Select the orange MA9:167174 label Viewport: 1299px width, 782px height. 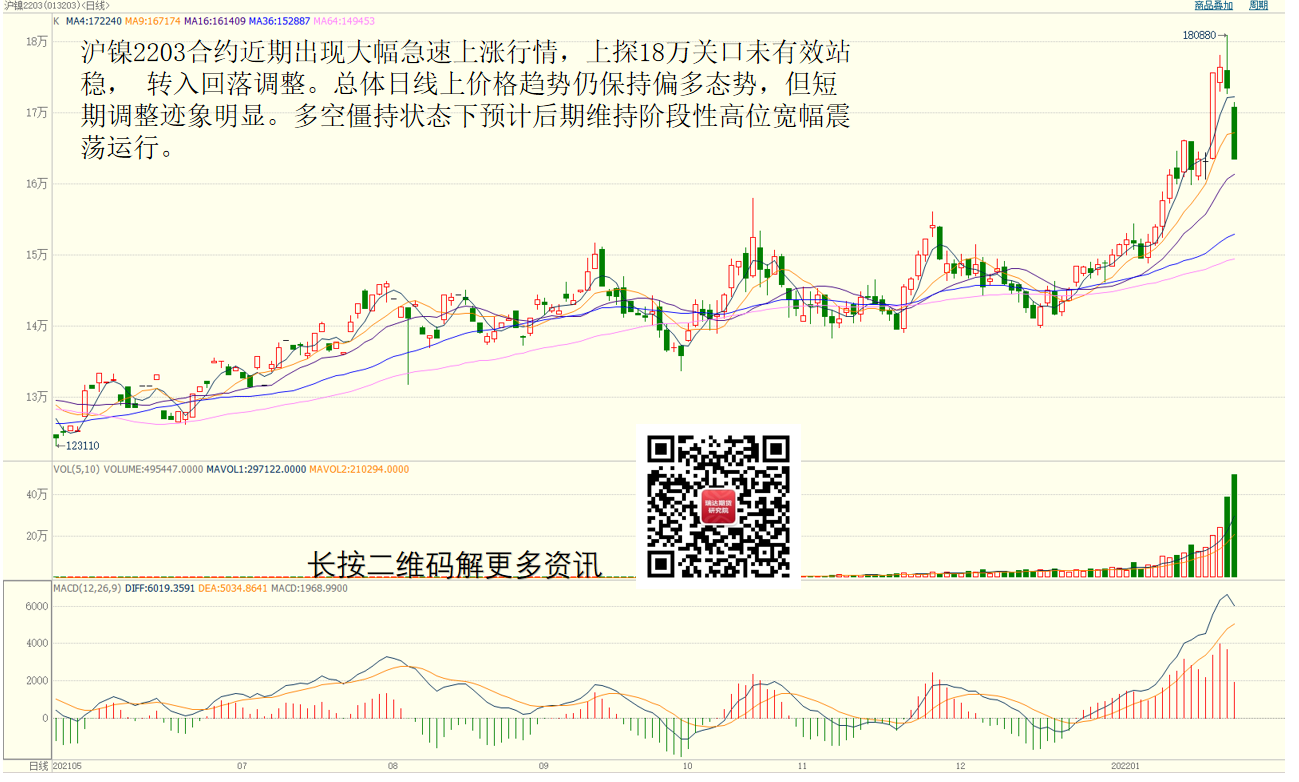[x=152, y=20]
